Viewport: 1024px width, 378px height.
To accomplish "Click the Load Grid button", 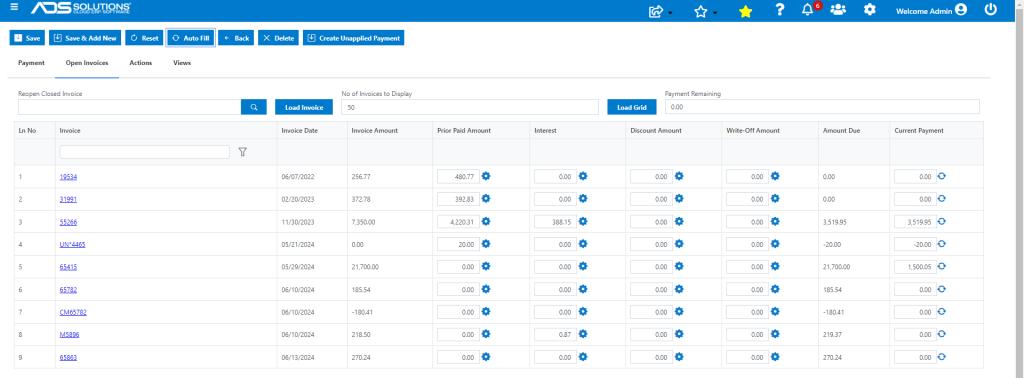I will coord(632,107).
